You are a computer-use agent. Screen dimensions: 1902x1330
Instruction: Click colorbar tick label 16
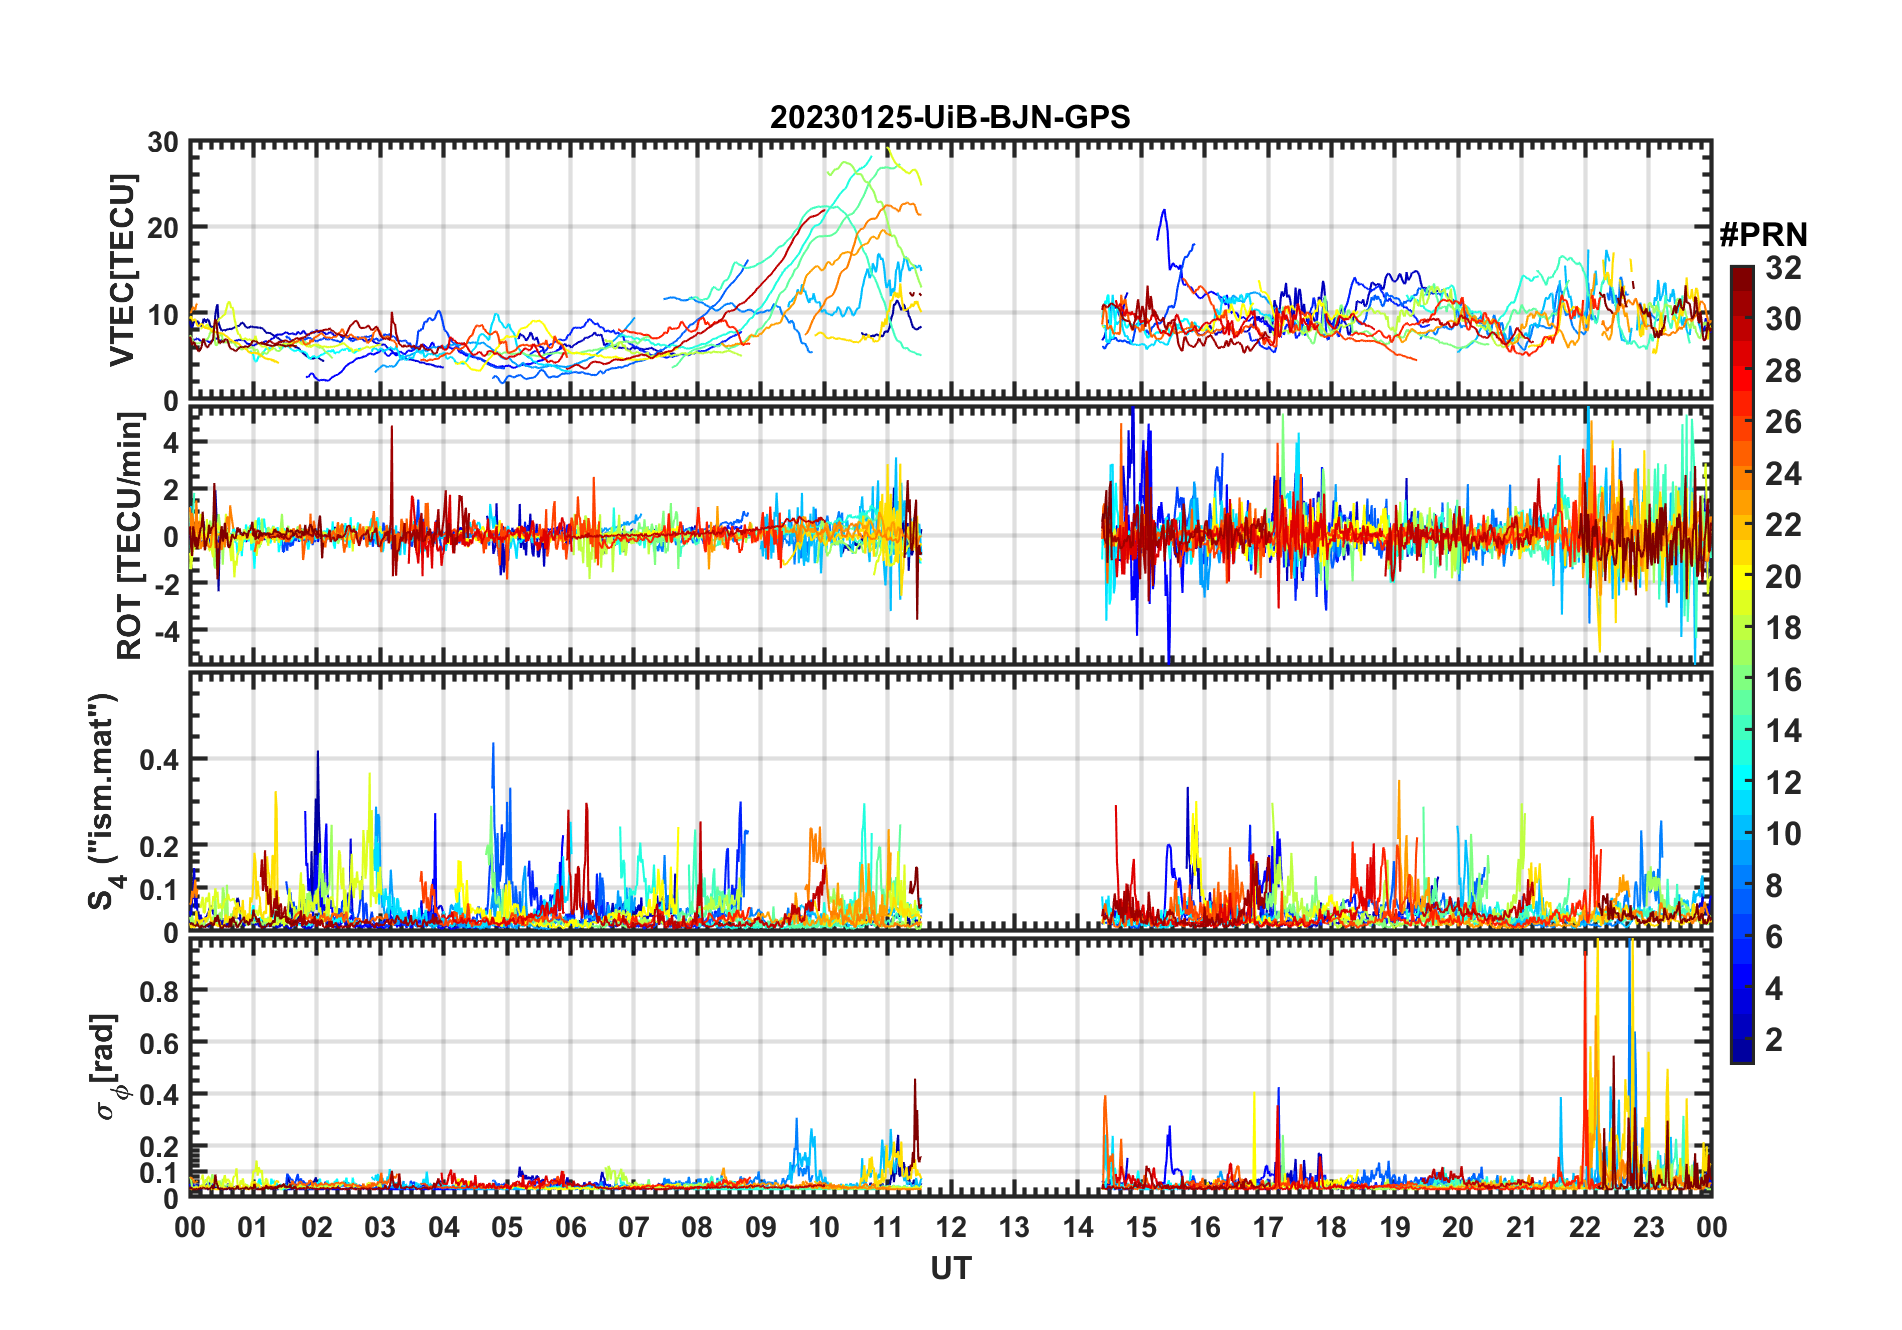pyautogui.click(x=1783, y=680)
